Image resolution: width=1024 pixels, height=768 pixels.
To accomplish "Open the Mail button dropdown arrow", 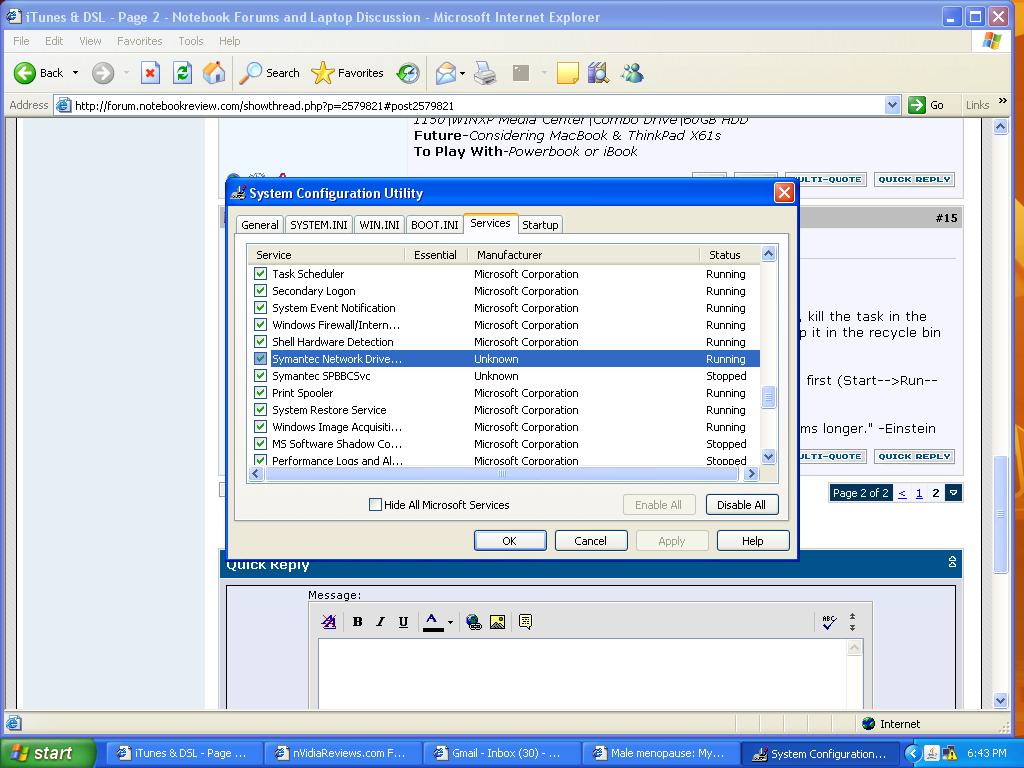I will point(462,73).
